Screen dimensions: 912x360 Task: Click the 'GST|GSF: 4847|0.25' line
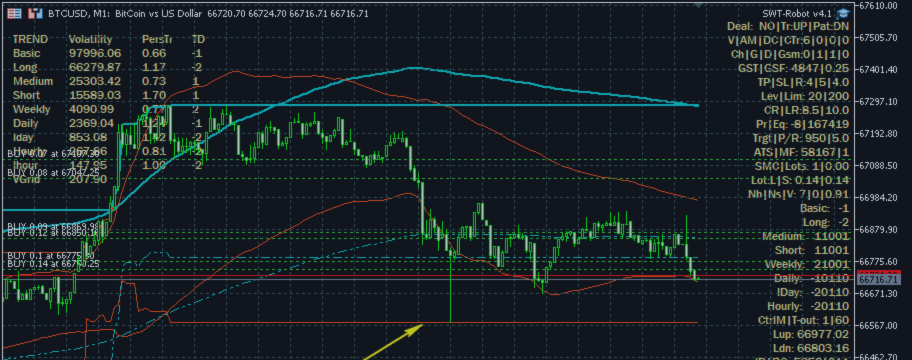coord(793,68)
